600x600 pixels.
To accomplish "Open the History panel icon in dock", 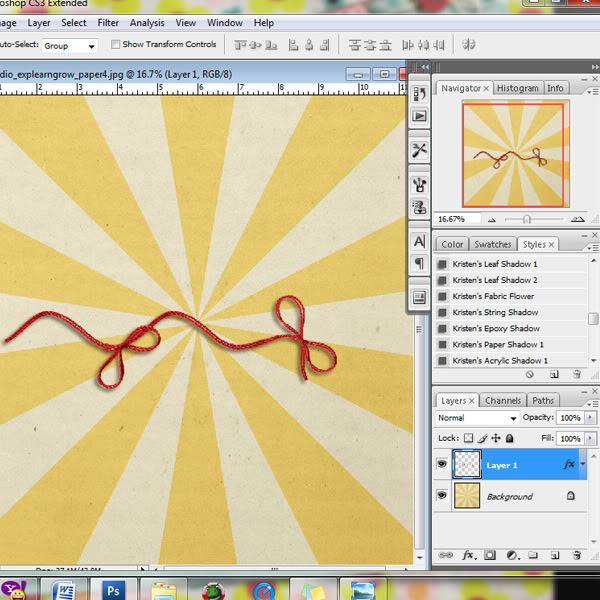I will click(x=419, y=94).
